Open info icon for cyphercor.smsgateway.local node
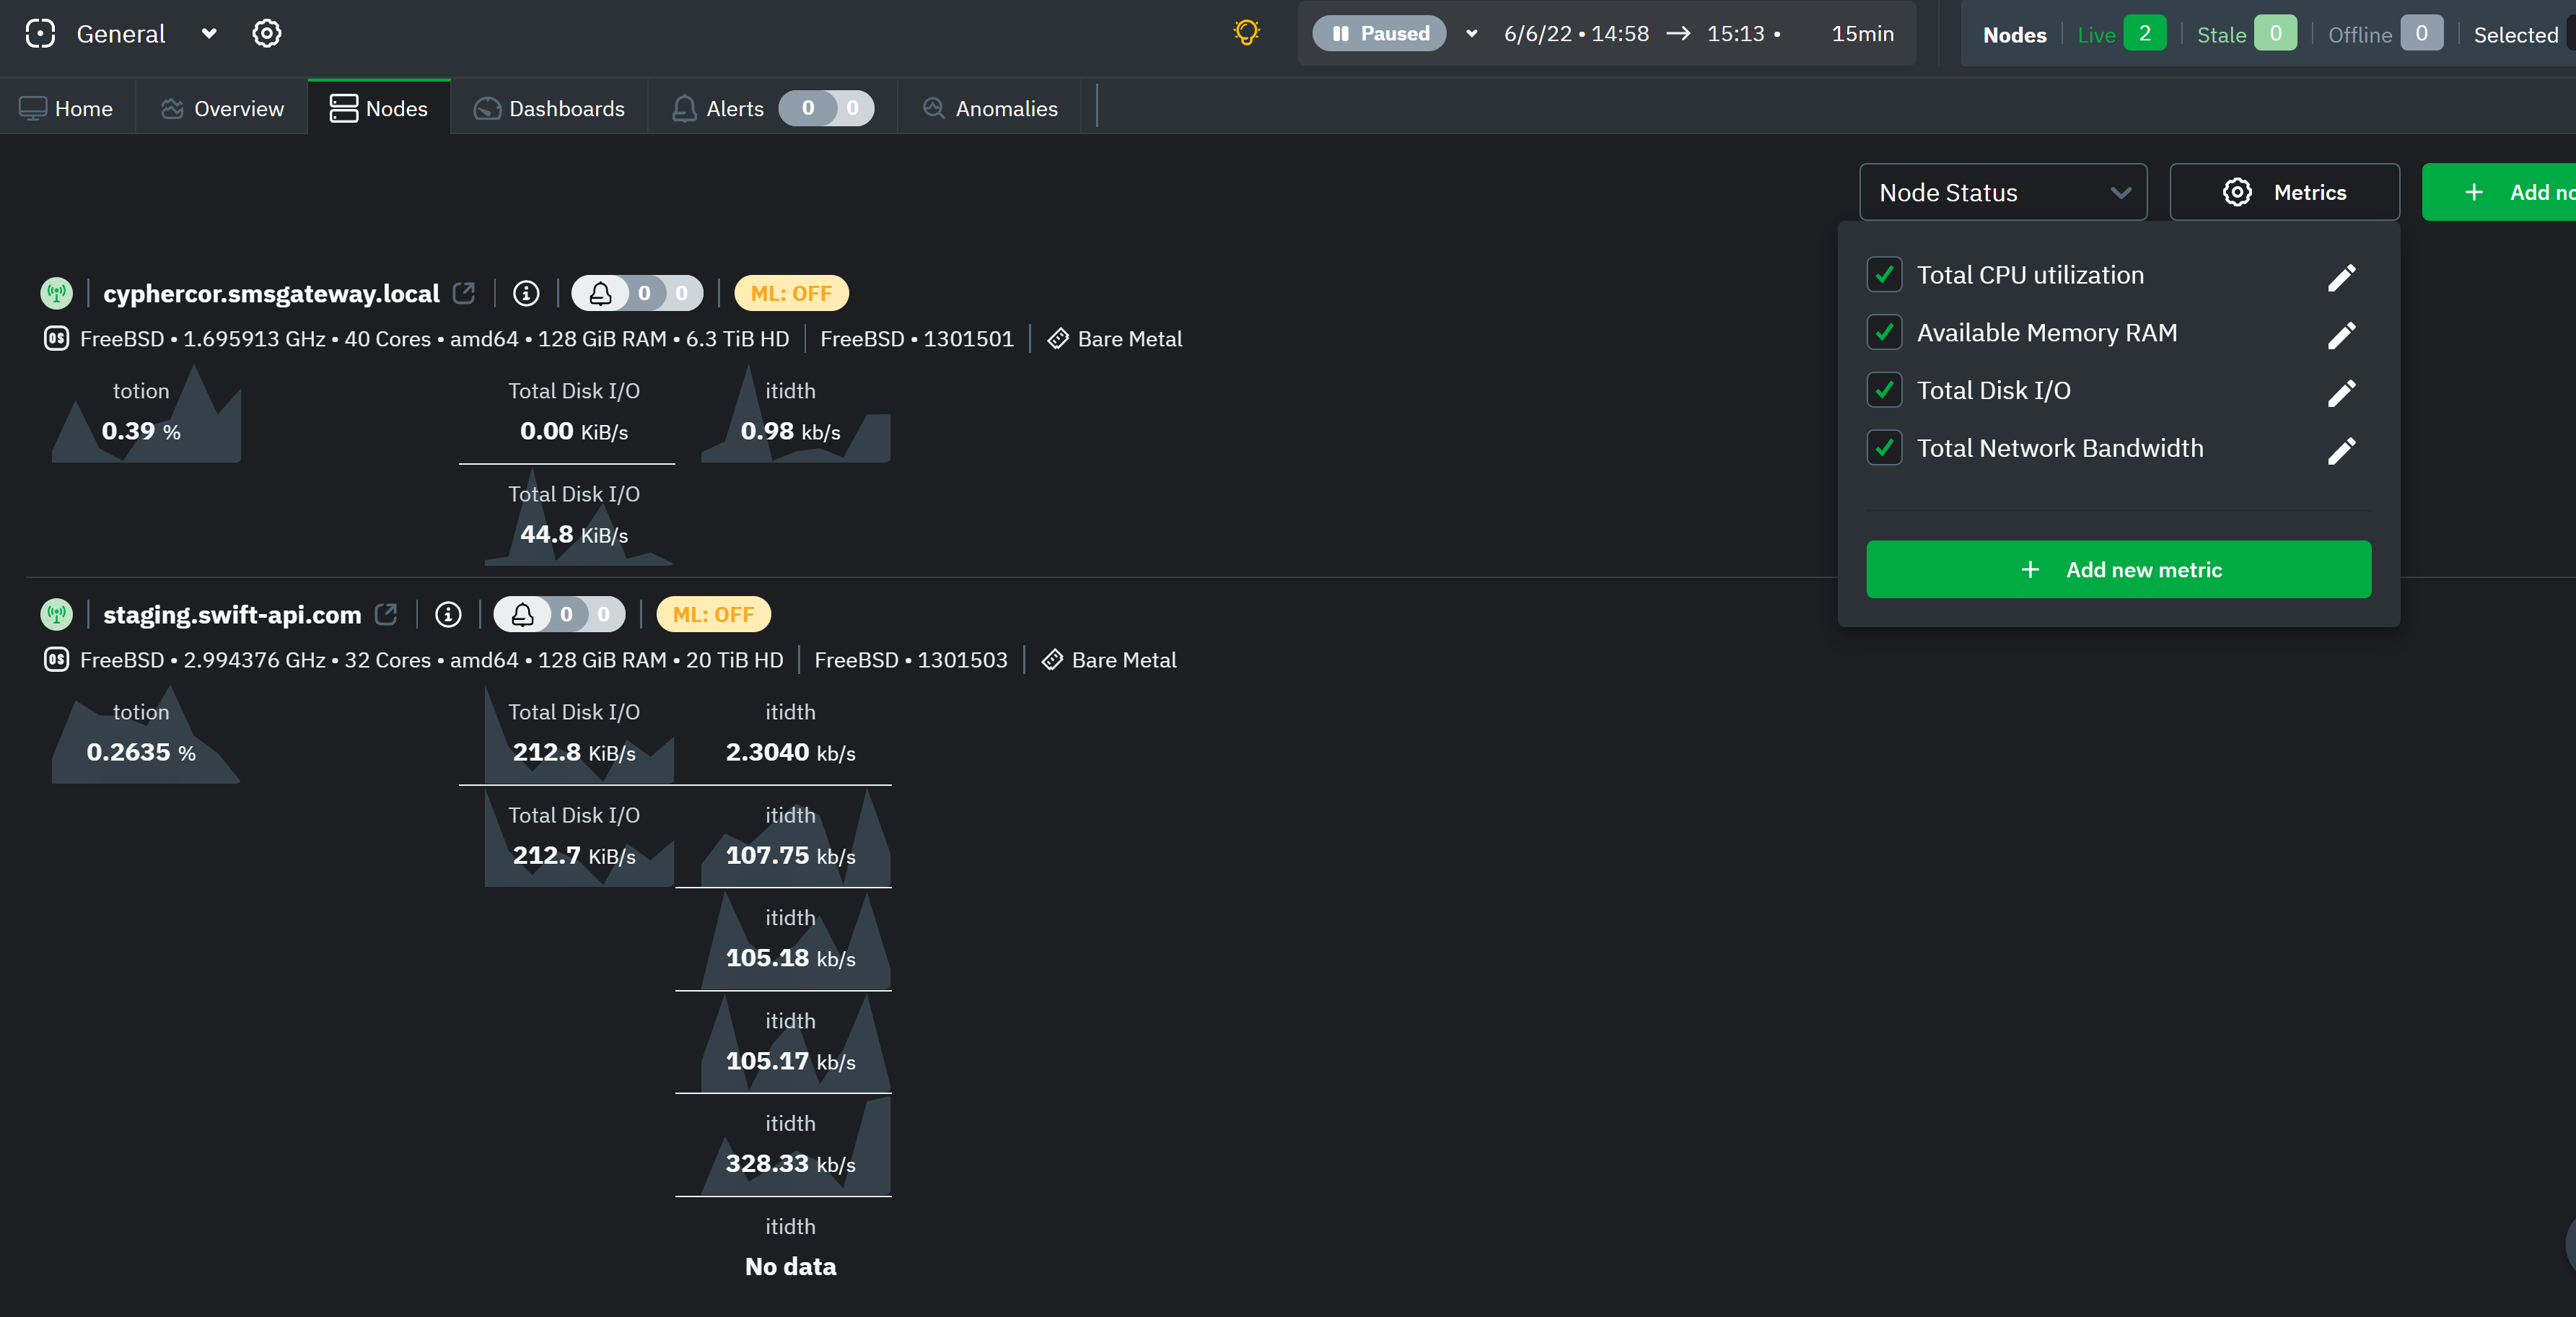 click(x=525, y=293)
